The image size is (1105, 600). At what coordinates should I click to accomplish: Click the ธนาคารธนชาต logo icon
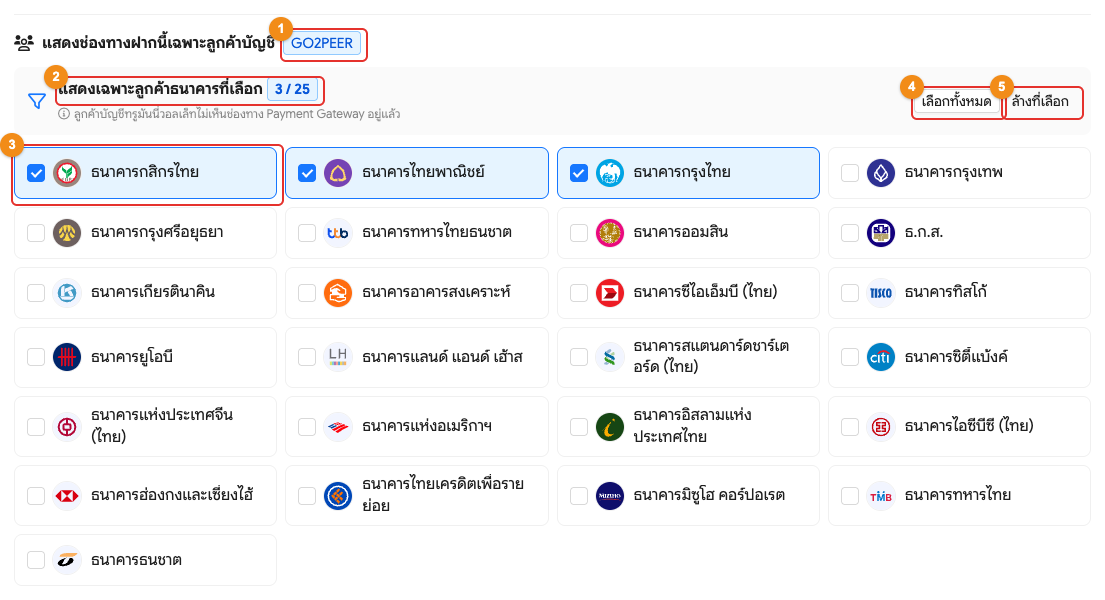(67, 561)
